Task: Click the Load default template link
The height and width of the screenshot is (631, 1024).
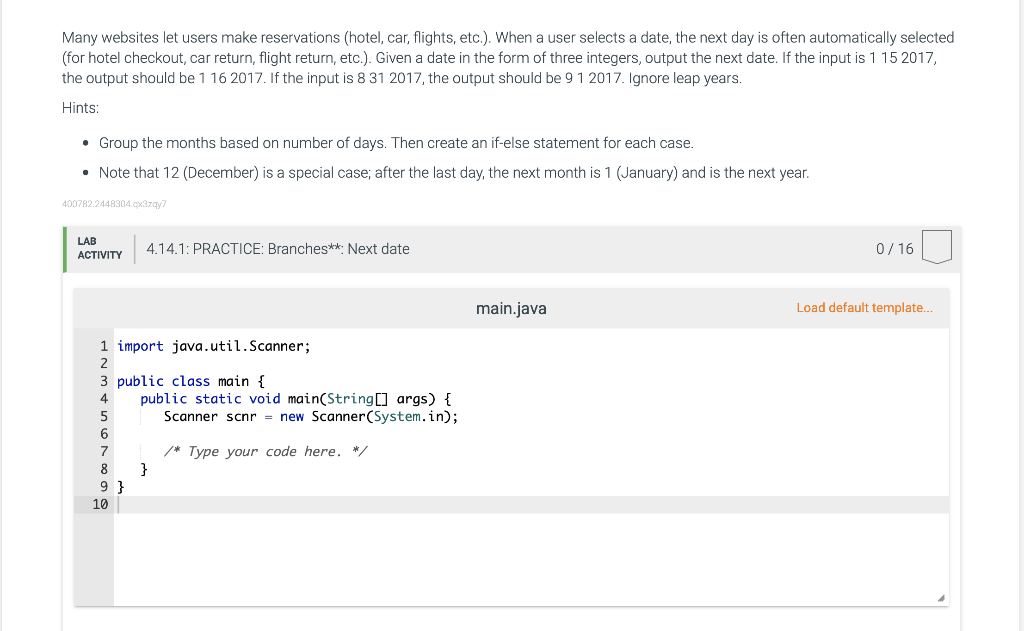Action: pos(864,308)
